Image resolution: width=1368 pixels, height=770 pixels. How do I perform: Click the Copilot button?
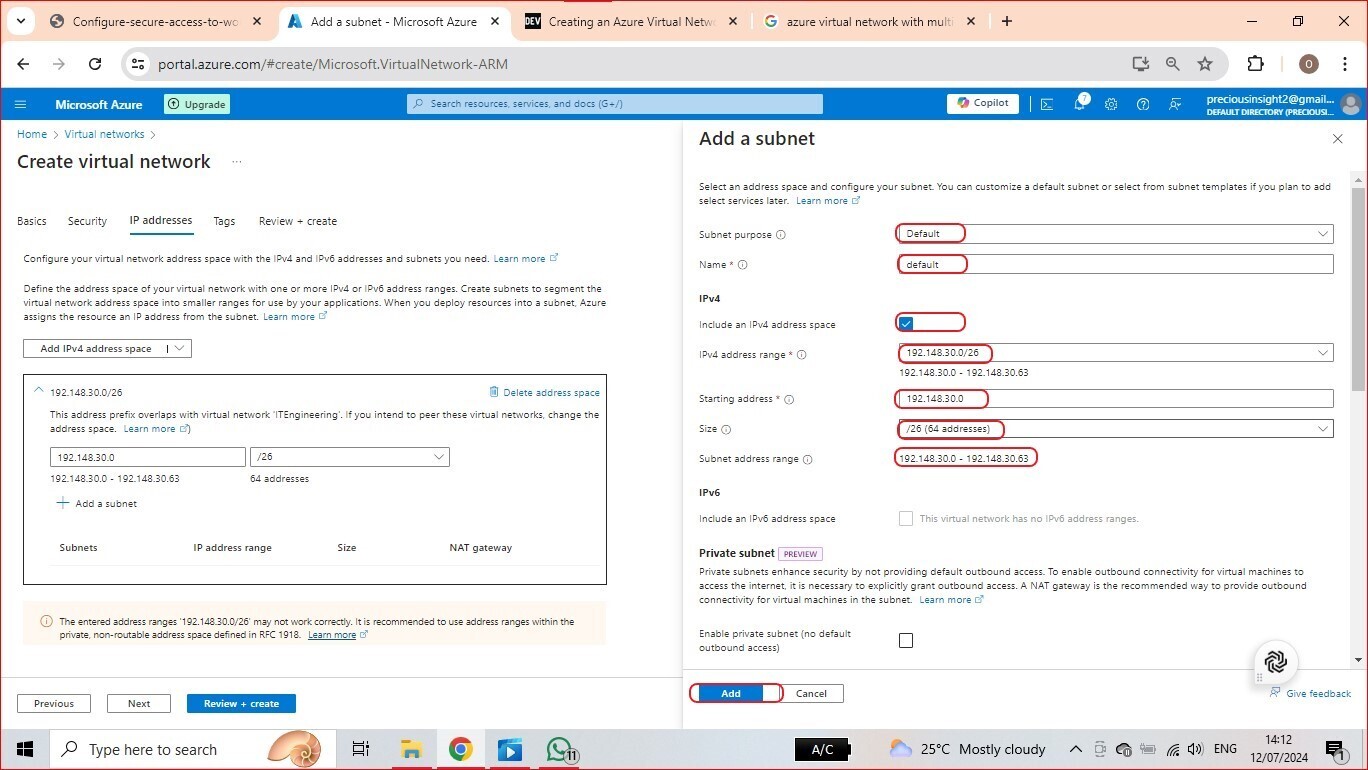(x=983, y=103)
